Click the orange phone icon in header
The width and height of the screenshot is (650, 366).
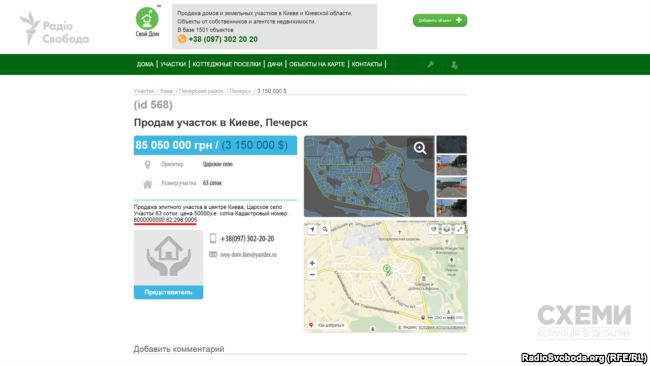182,39
